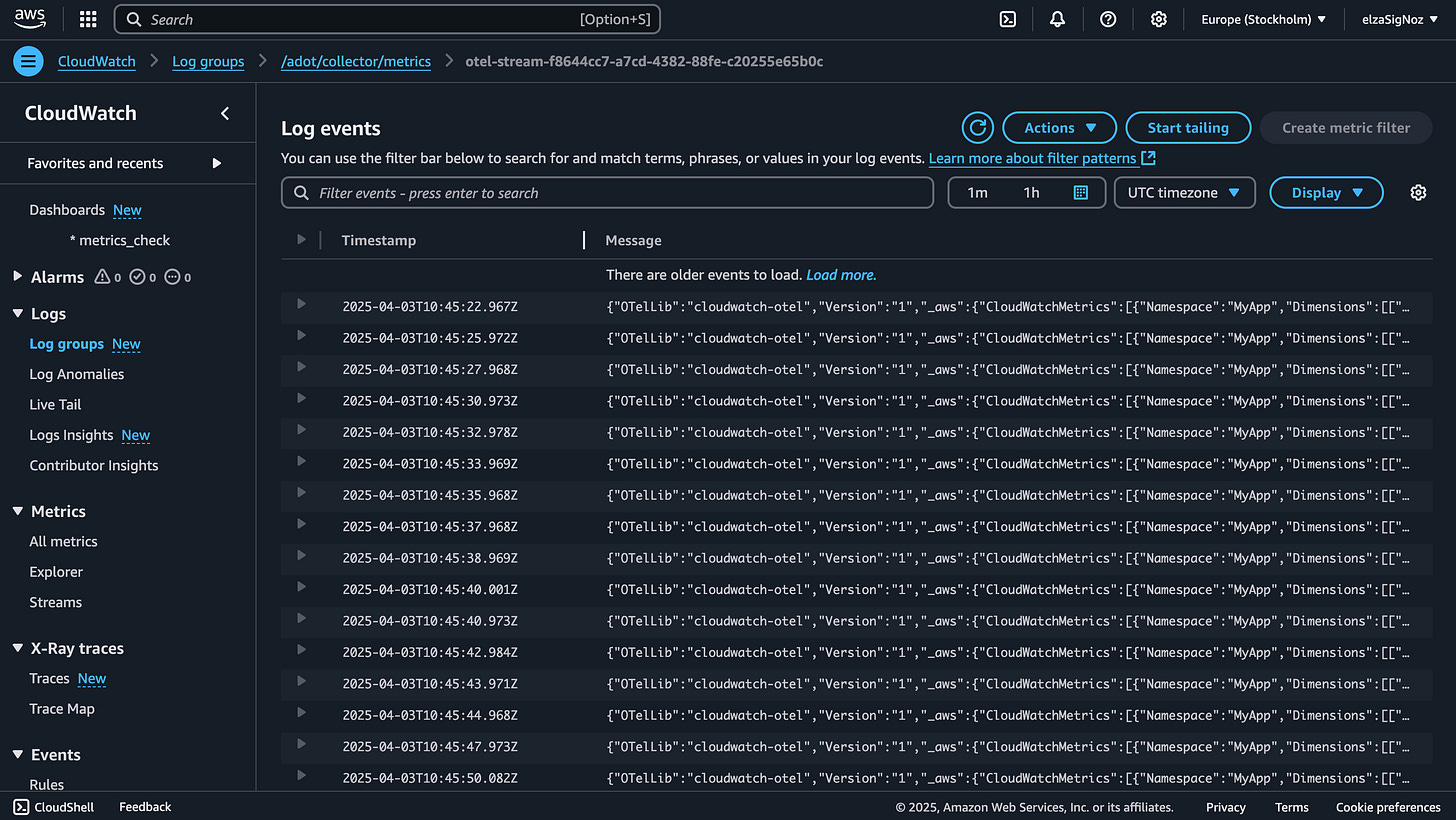Open Traces under X-Ray traces
This screenshot has height=820, width=1456.
pos(49,678)
